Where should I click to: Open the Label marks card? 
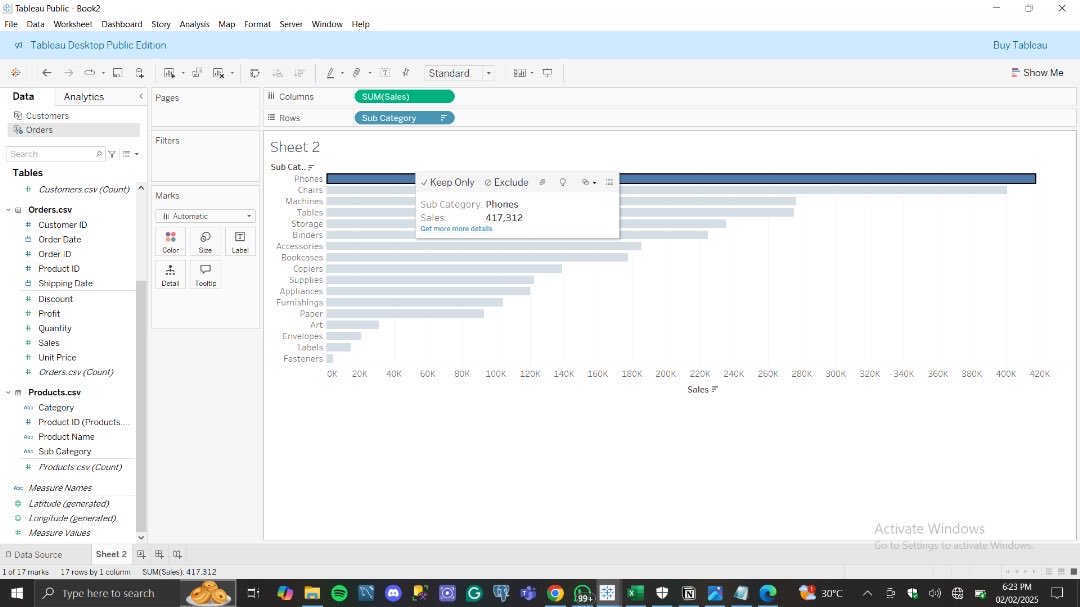pyautogui.click(x=240, y=242)
